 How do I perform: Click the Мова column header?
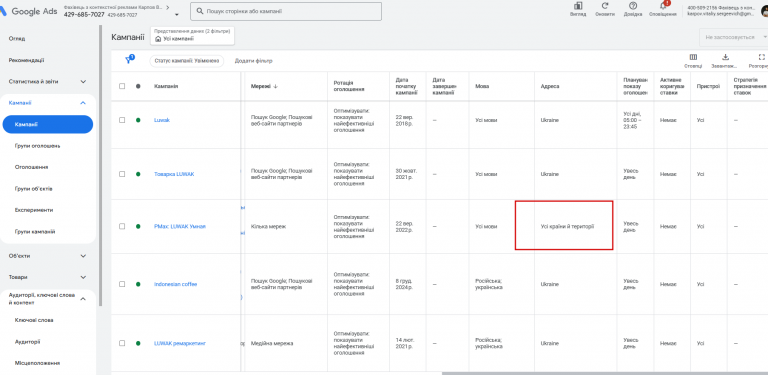point(481,86)
